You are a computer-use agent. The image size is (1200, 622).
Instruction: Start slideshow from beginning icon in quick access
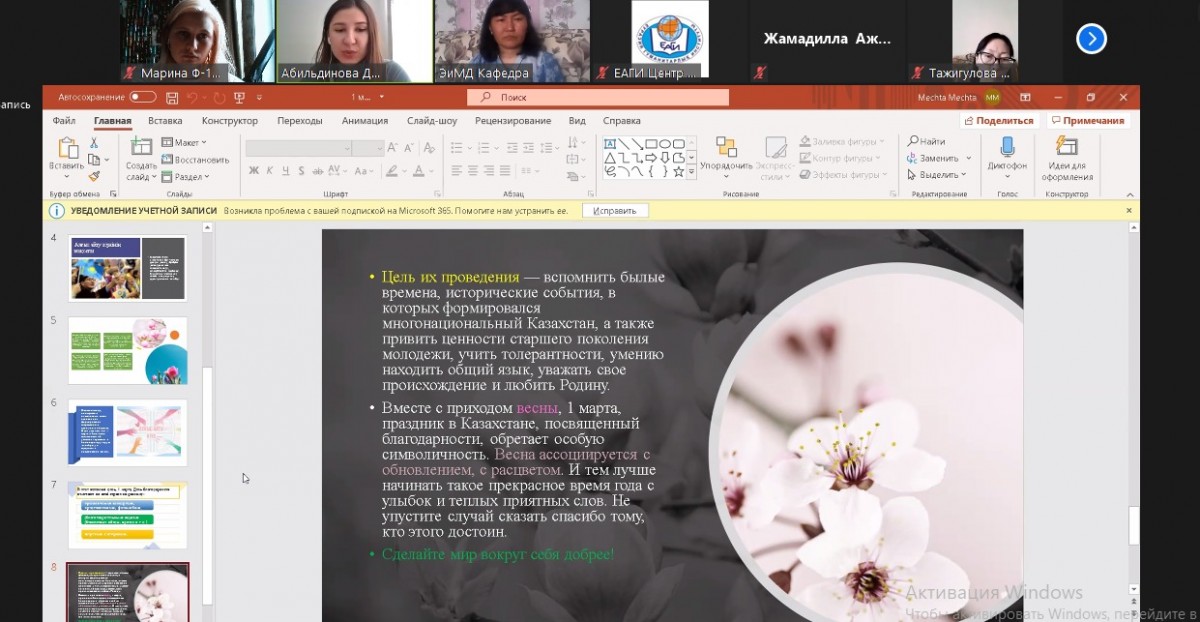point(239,98)
